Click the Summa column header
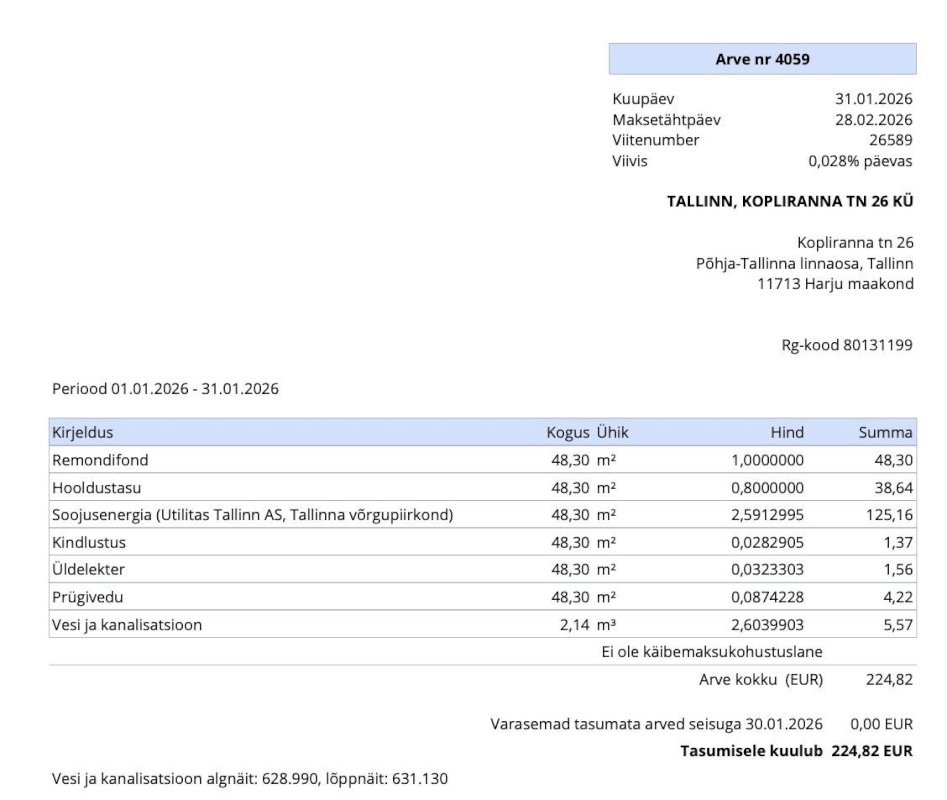Screen dimensions: 947x800 885,432
